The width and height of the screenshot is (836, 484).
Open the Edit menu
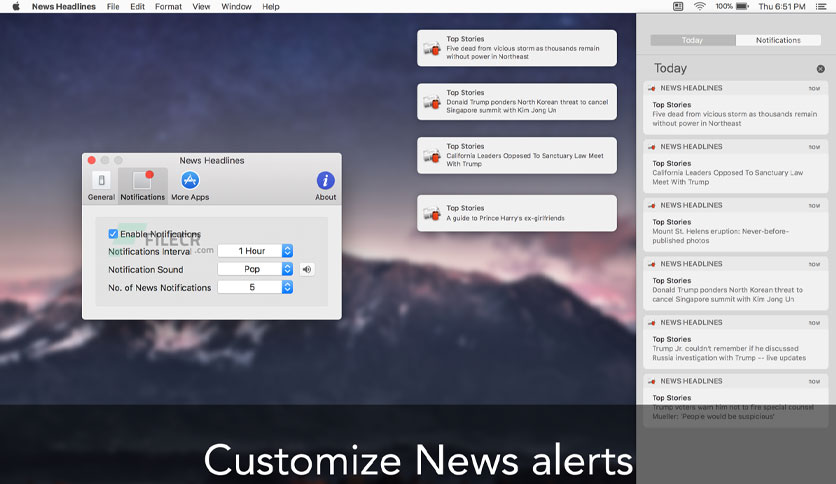(x=138, y=6)
